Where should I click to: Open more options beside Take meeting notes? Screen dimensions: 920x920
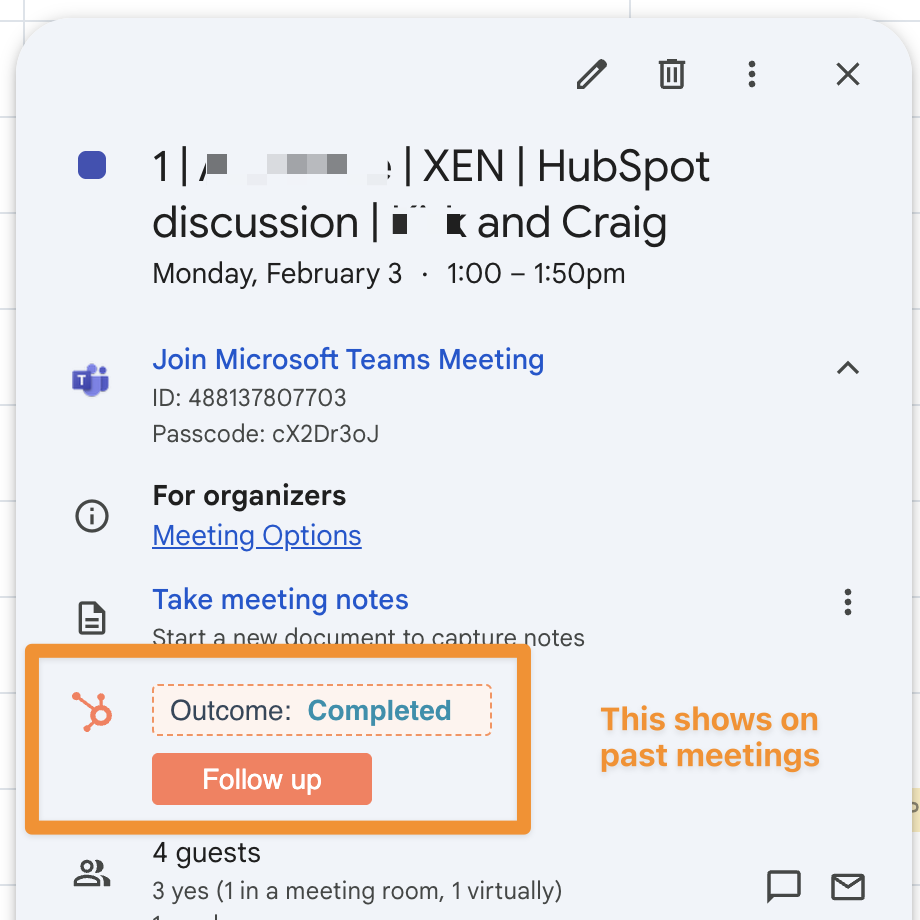pos(848,602)
